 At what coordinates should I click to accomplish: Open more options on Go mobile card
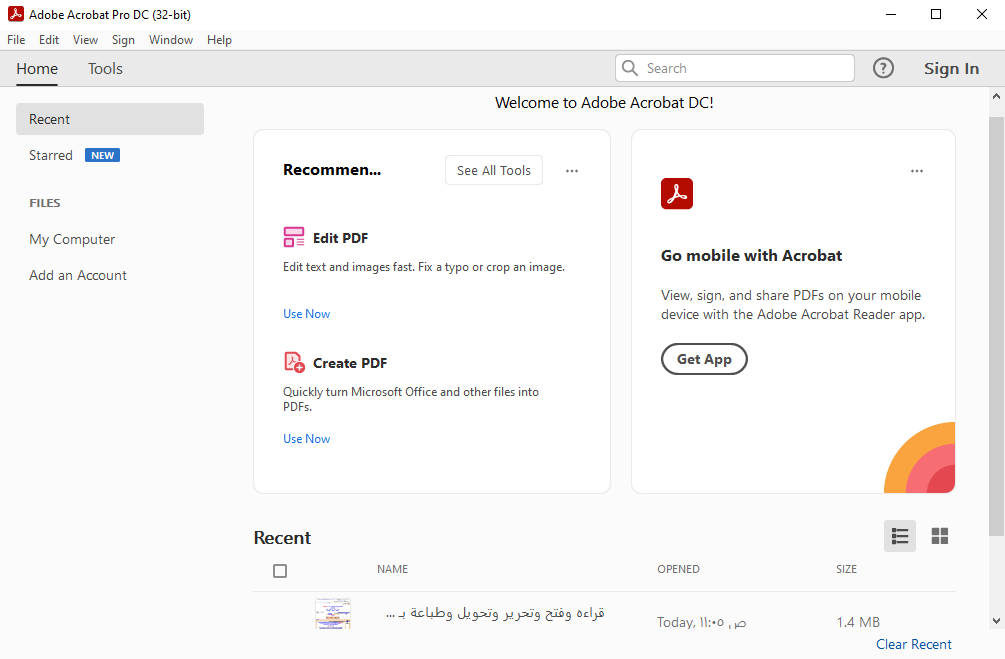[917, 171]
